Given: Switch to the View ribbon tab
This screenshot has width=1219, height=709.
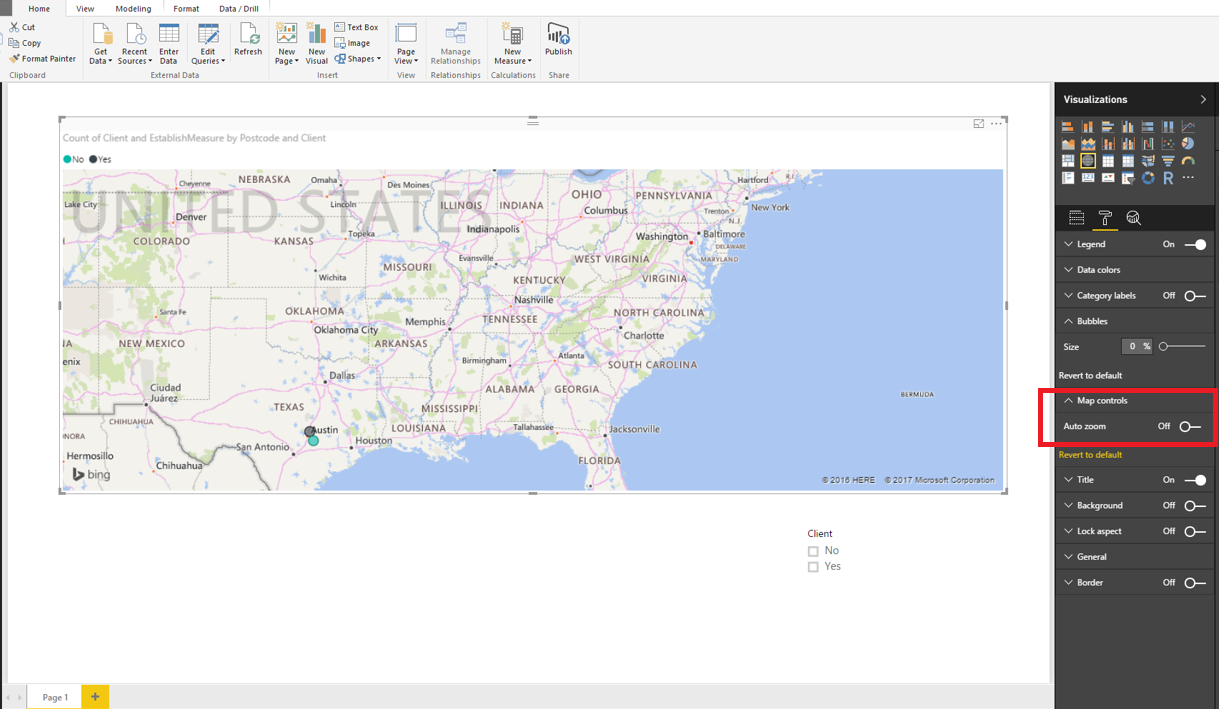Looking at the screenshot, I should coord(85,9).
